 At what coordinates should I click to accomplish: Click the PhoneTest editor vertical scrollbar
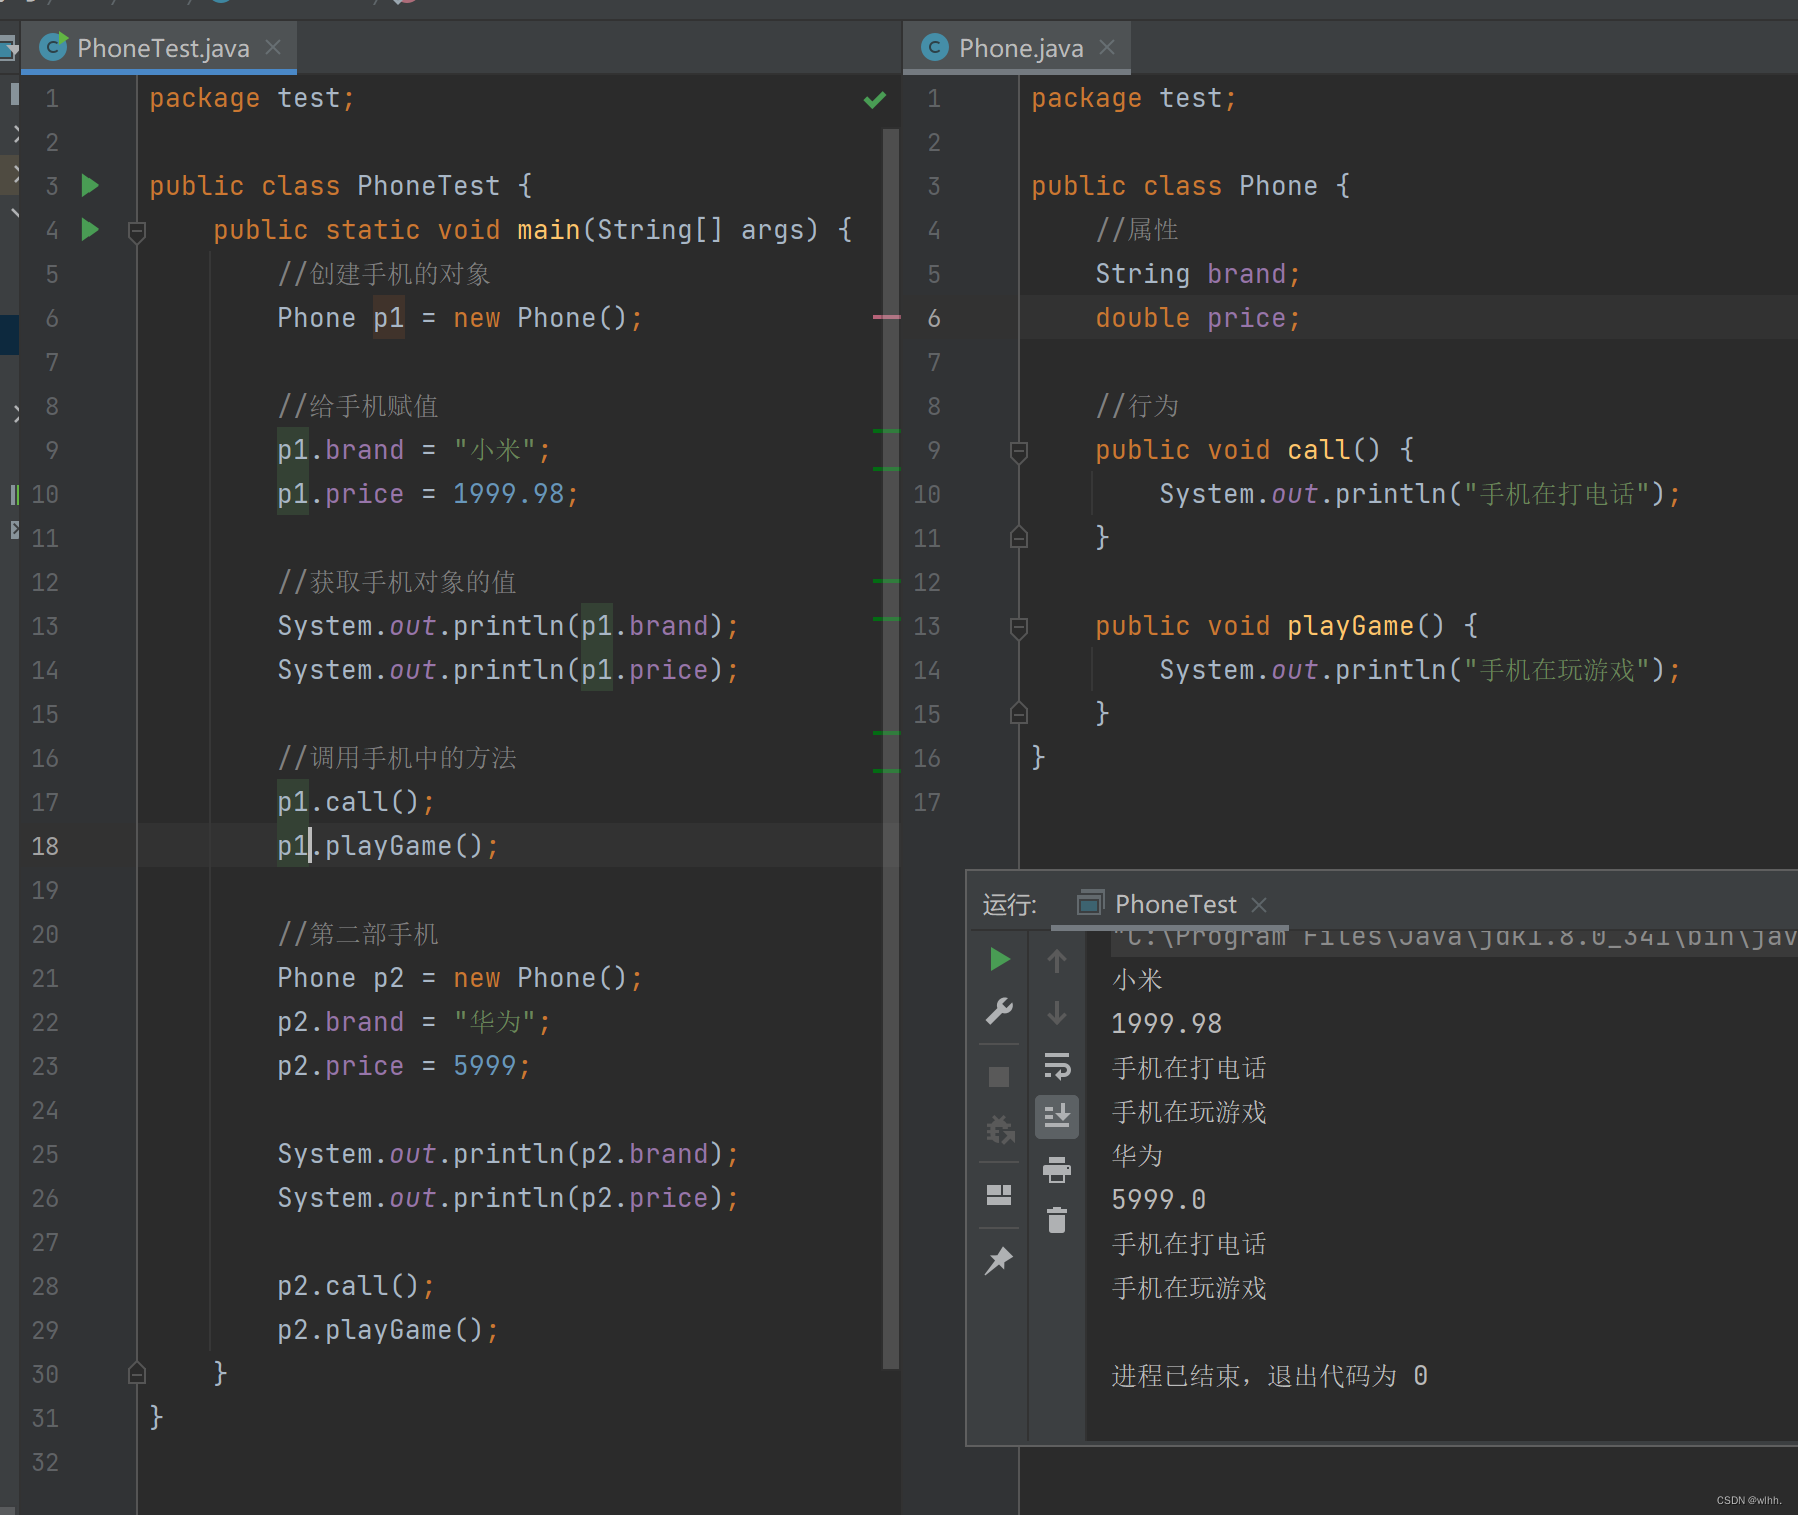pos(891,748)
